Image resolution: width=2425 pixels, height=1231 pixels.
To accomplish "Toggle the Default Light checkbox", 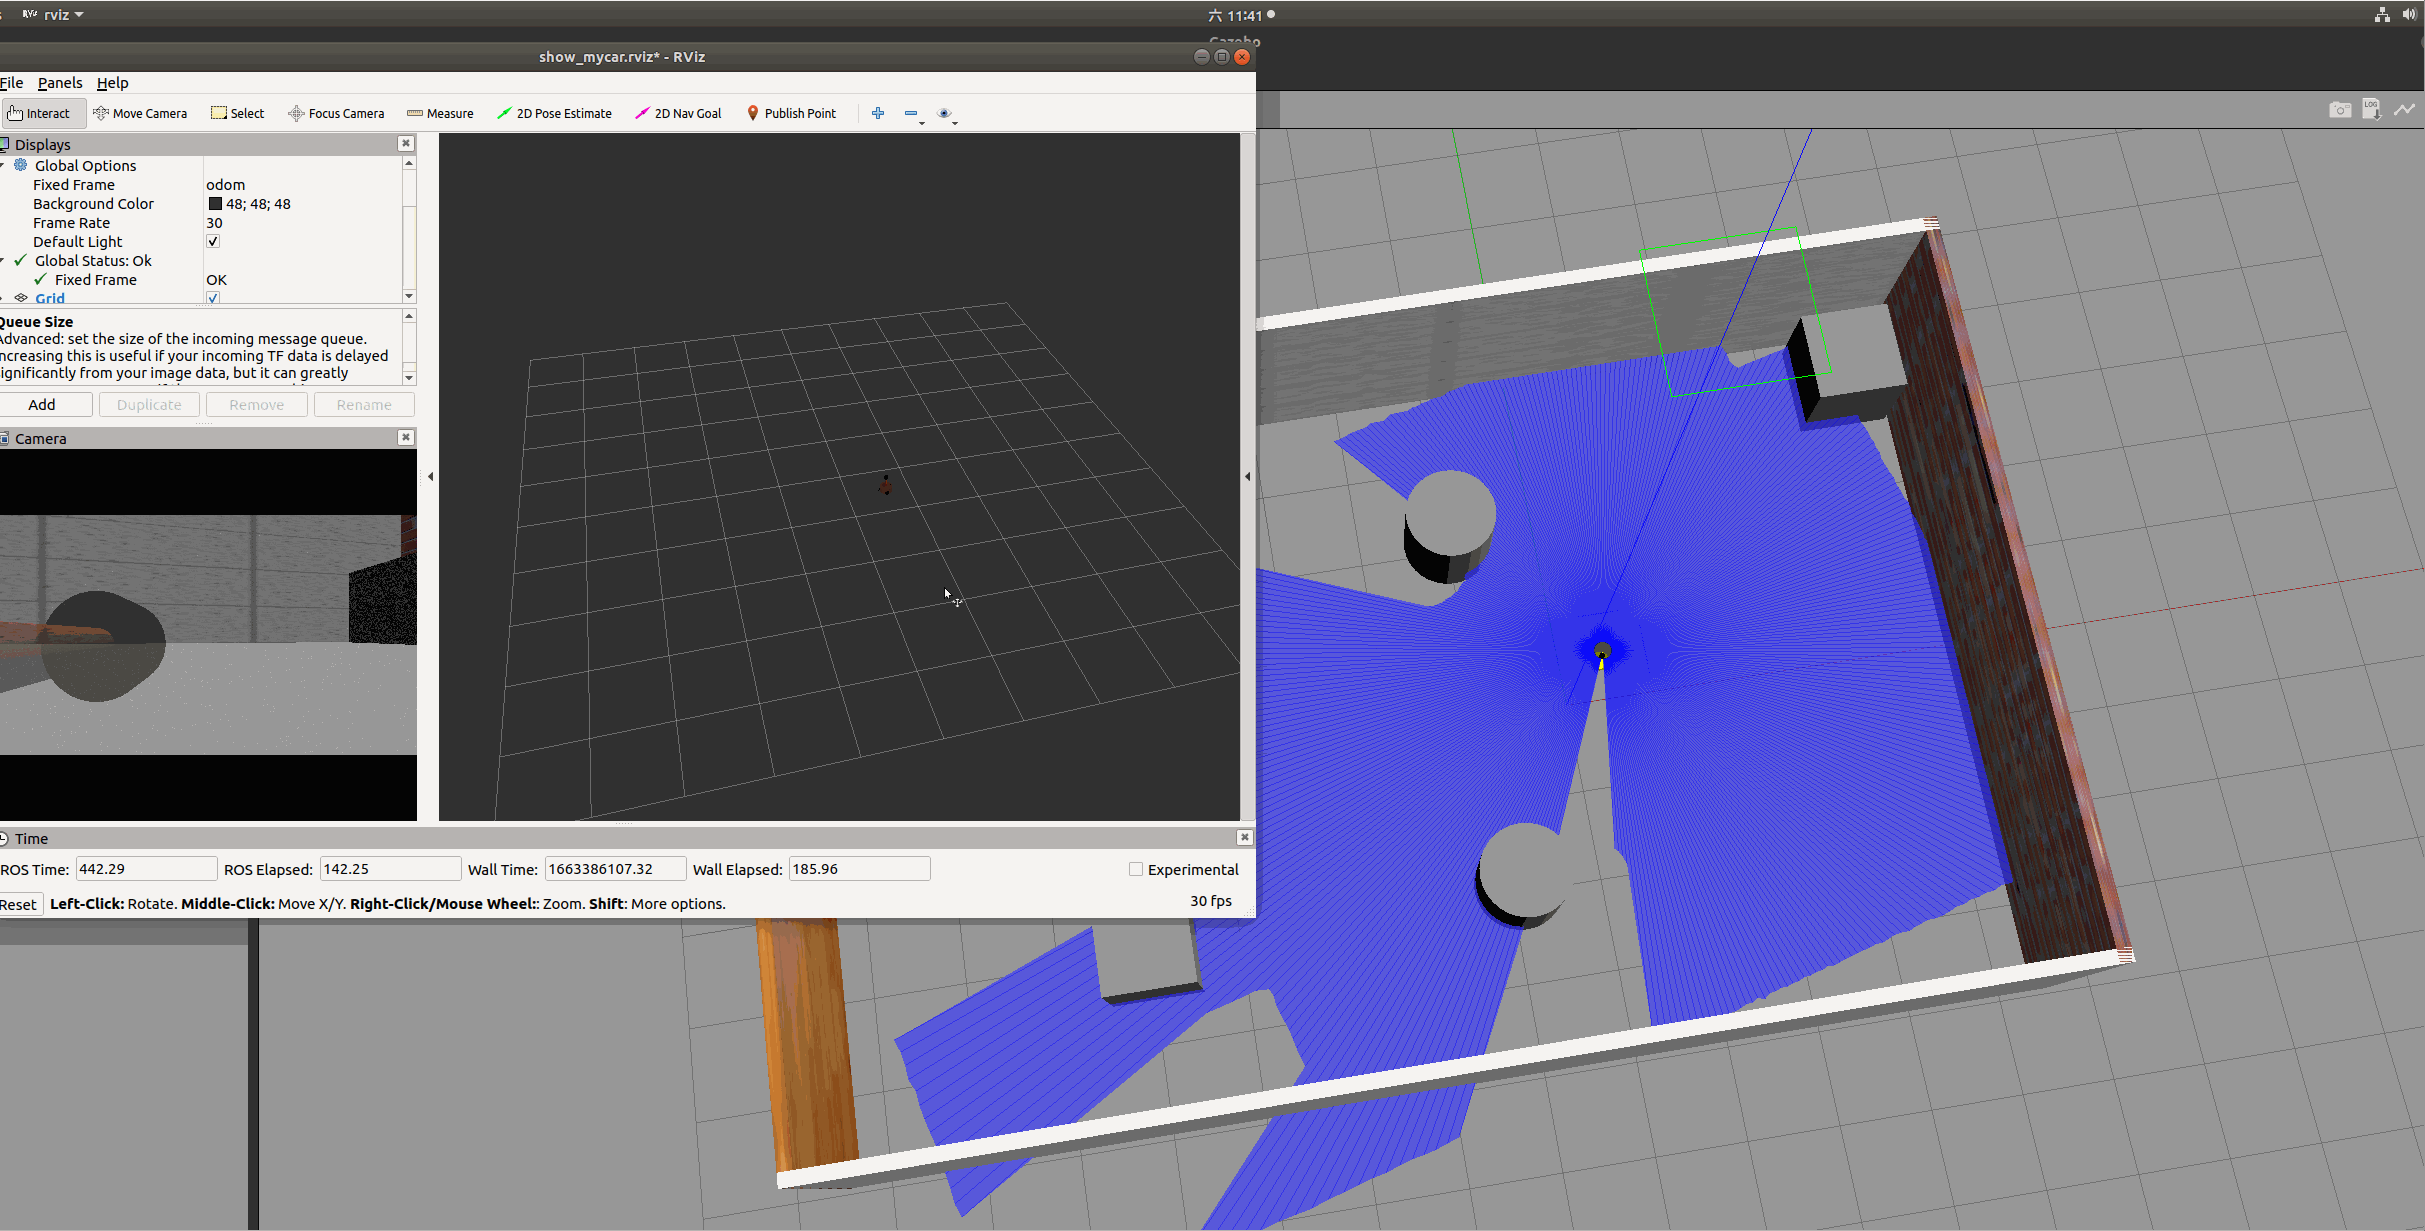I will [x=213, y=241].
